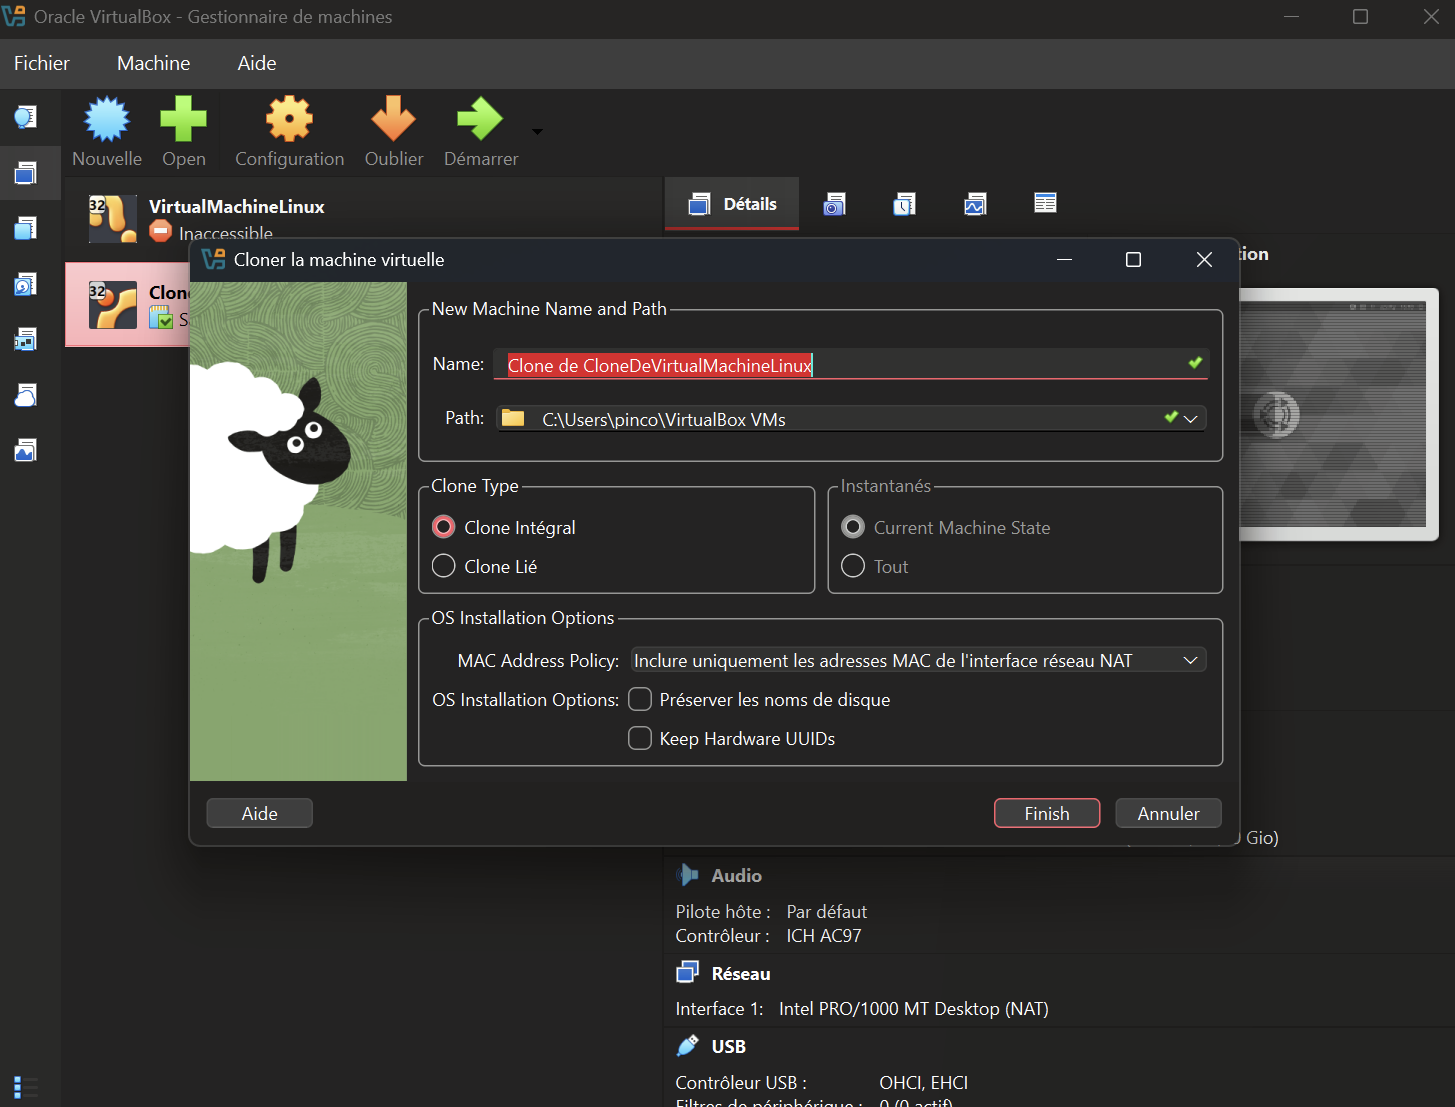The image size is (1455, 1107).
Task: Click the Audio speaker icon in details
Action: pyautogui.click(x=688, y=875)
